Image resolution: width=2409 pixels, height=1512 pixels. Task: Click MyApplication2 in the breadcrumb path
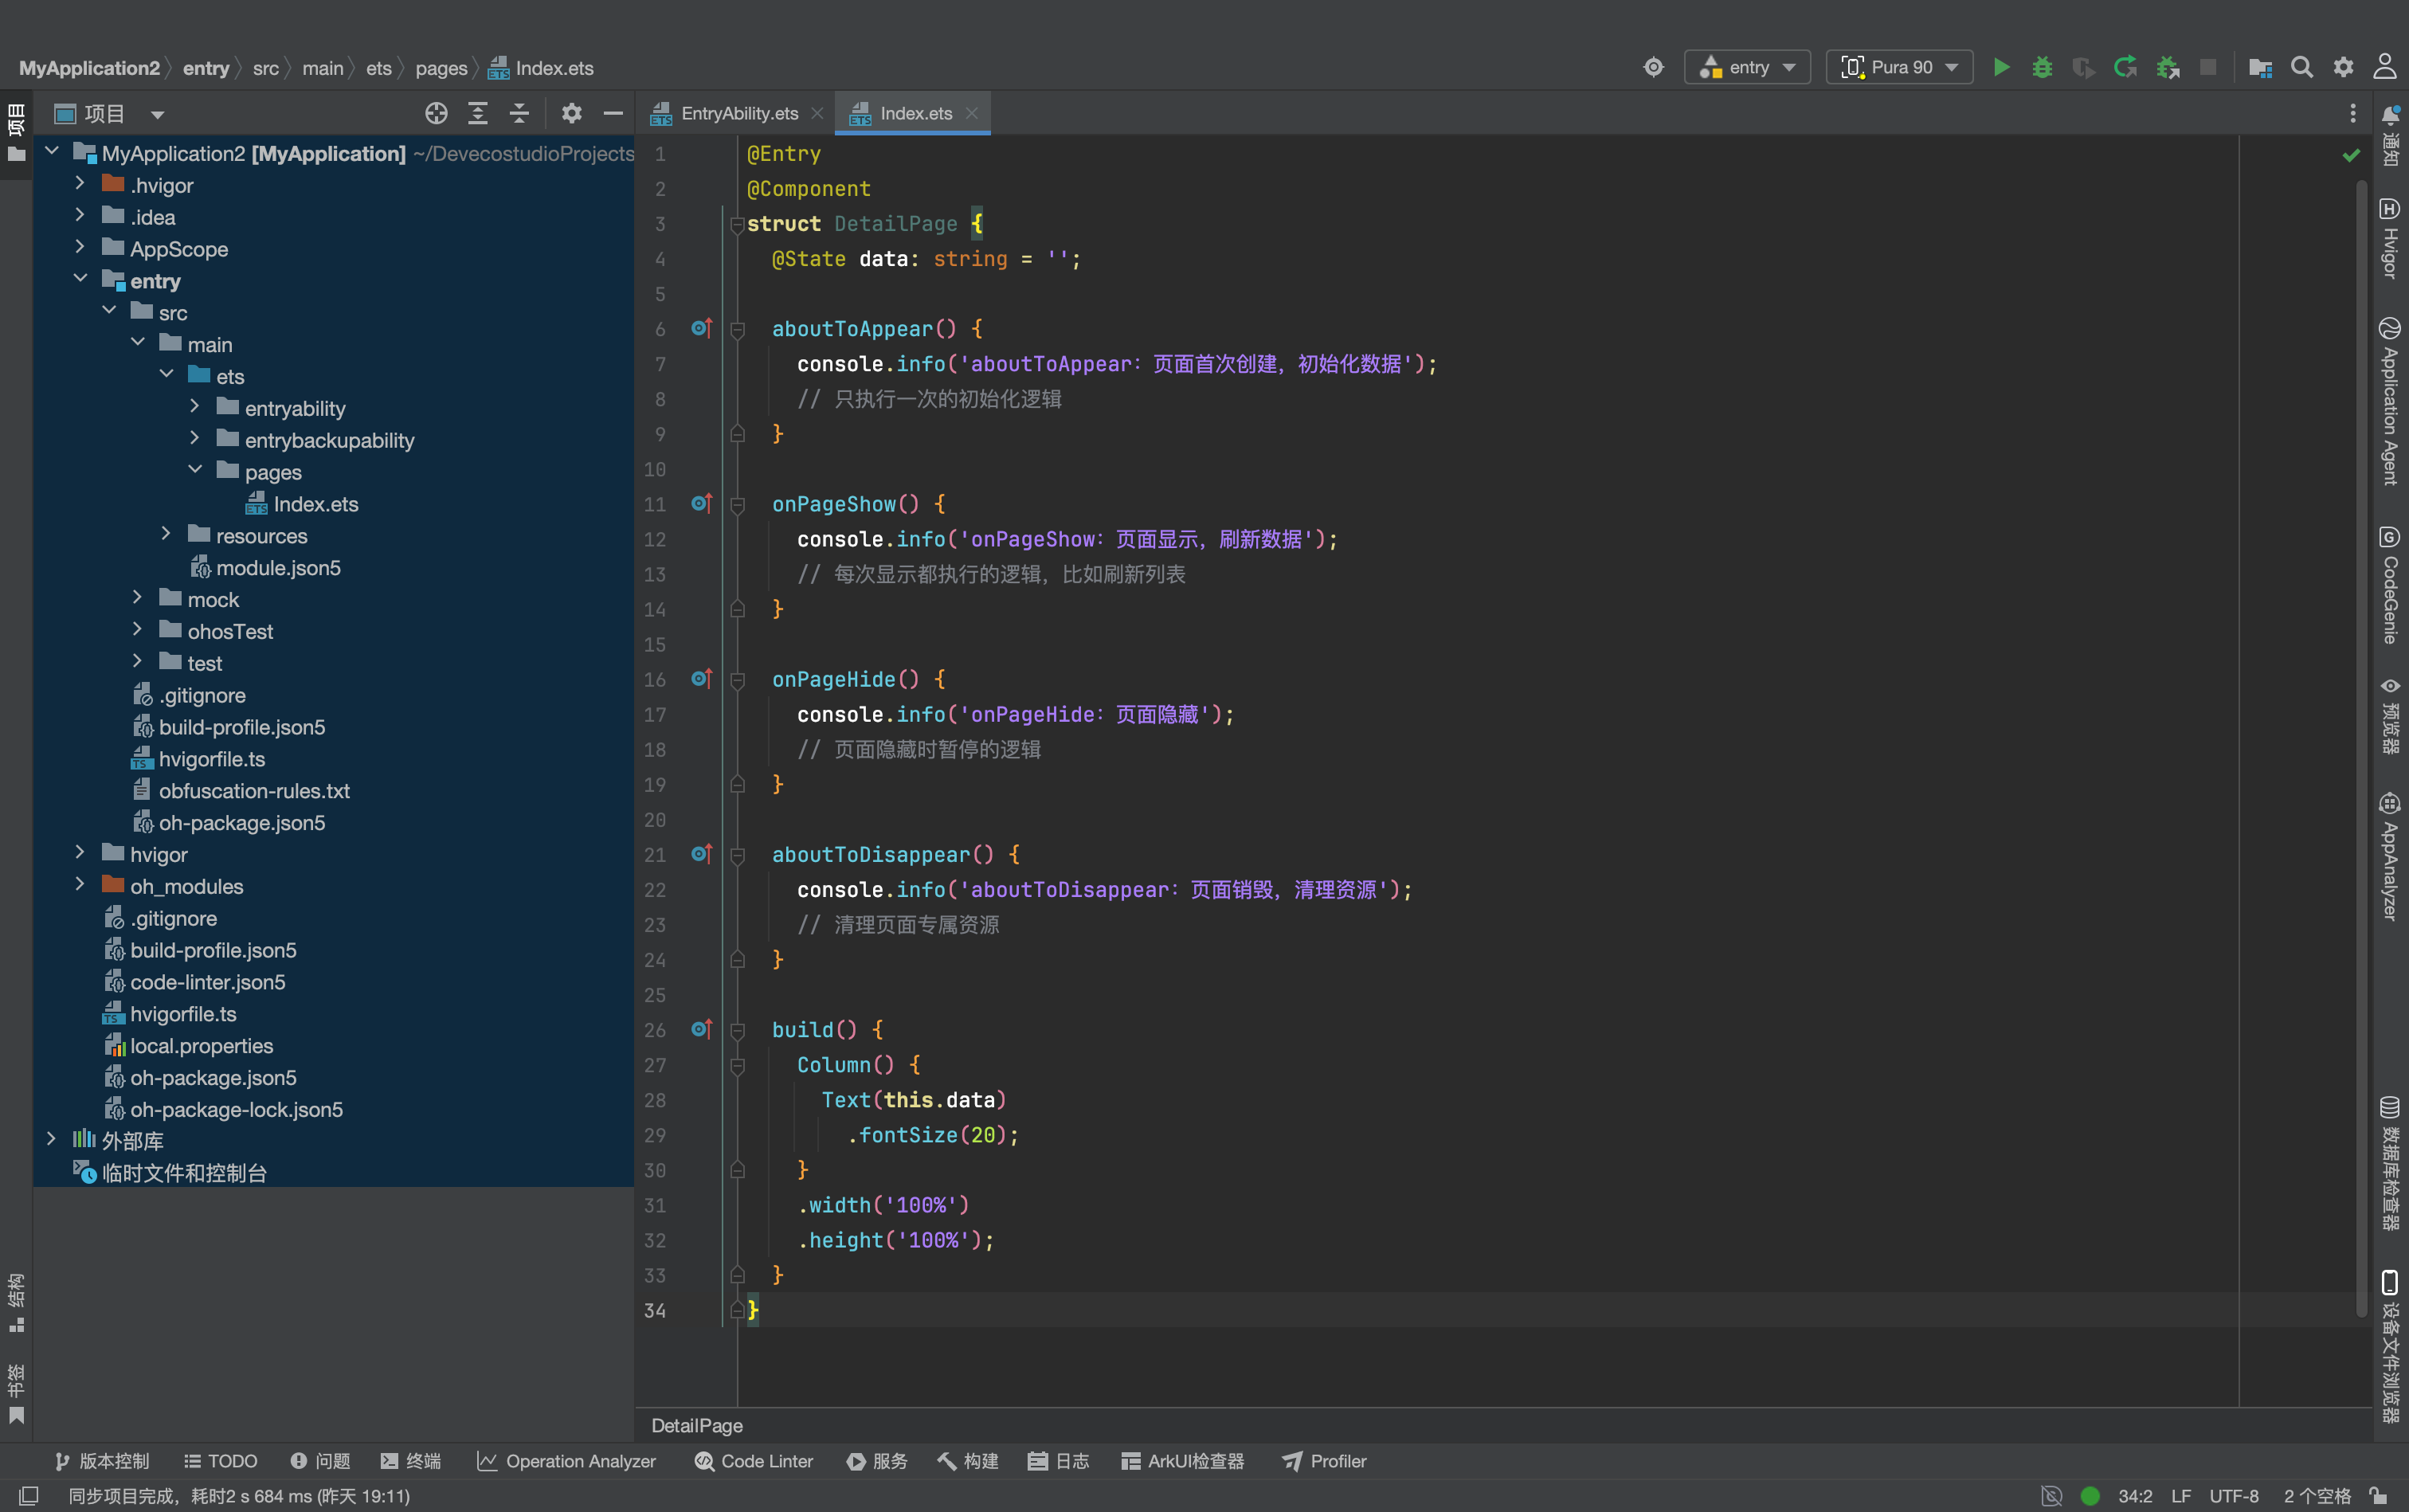(x=89, y=68)
